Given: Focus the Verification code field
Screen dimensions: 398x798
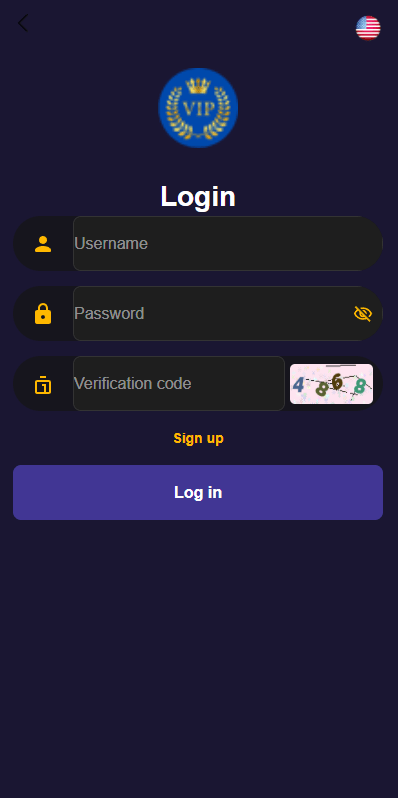Looking at the screenshot, I should pos(179,383).
